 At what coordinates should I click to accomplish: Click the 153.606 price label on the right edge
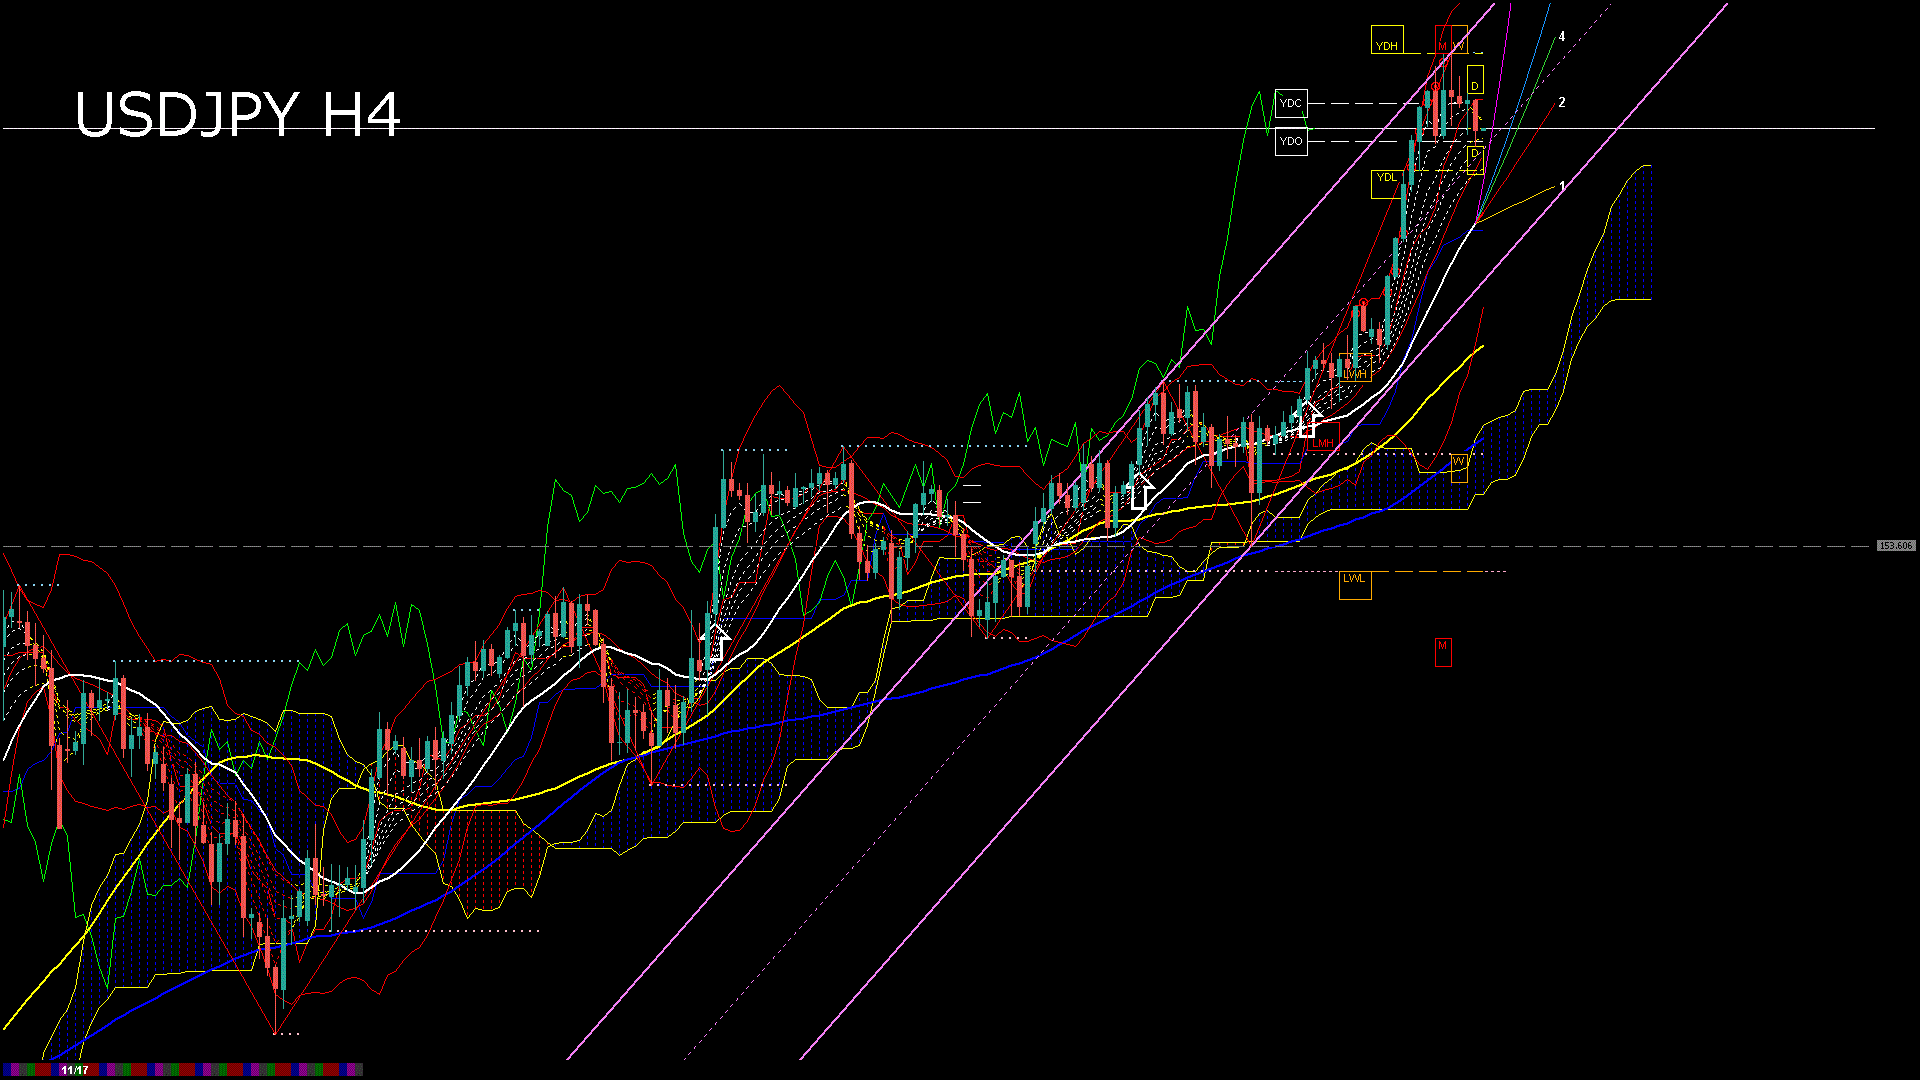click(1895, 546)
